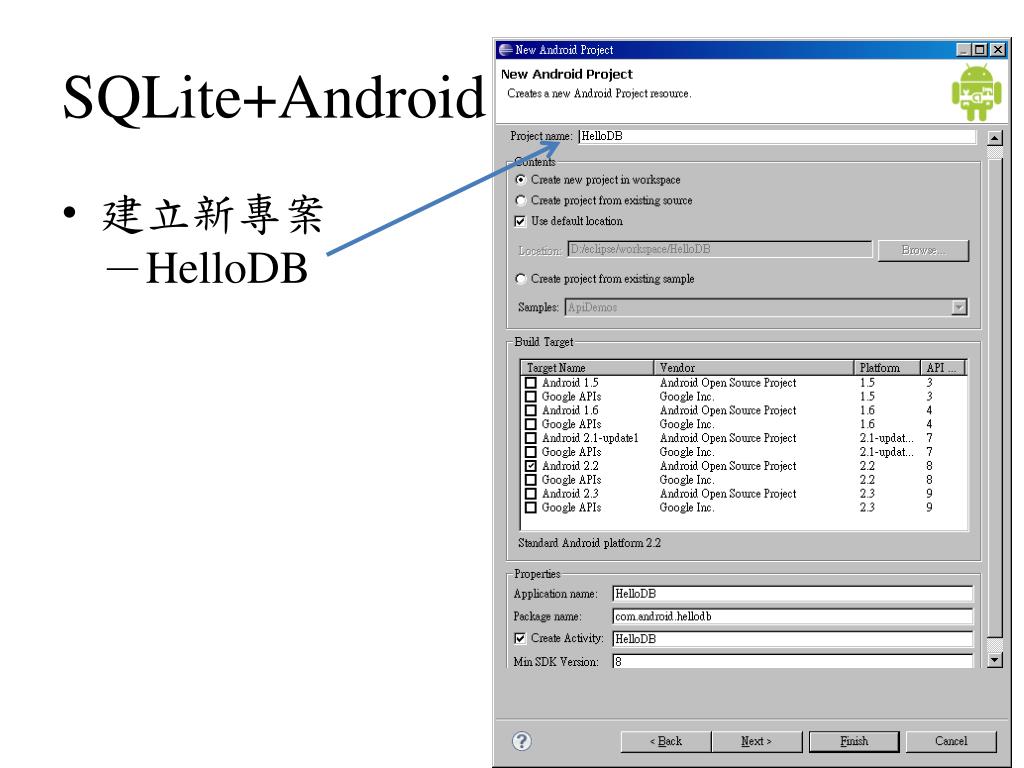Click the Cancel button
The image size is (1024, 768).
pyautogui.click(x=951, y=741)
